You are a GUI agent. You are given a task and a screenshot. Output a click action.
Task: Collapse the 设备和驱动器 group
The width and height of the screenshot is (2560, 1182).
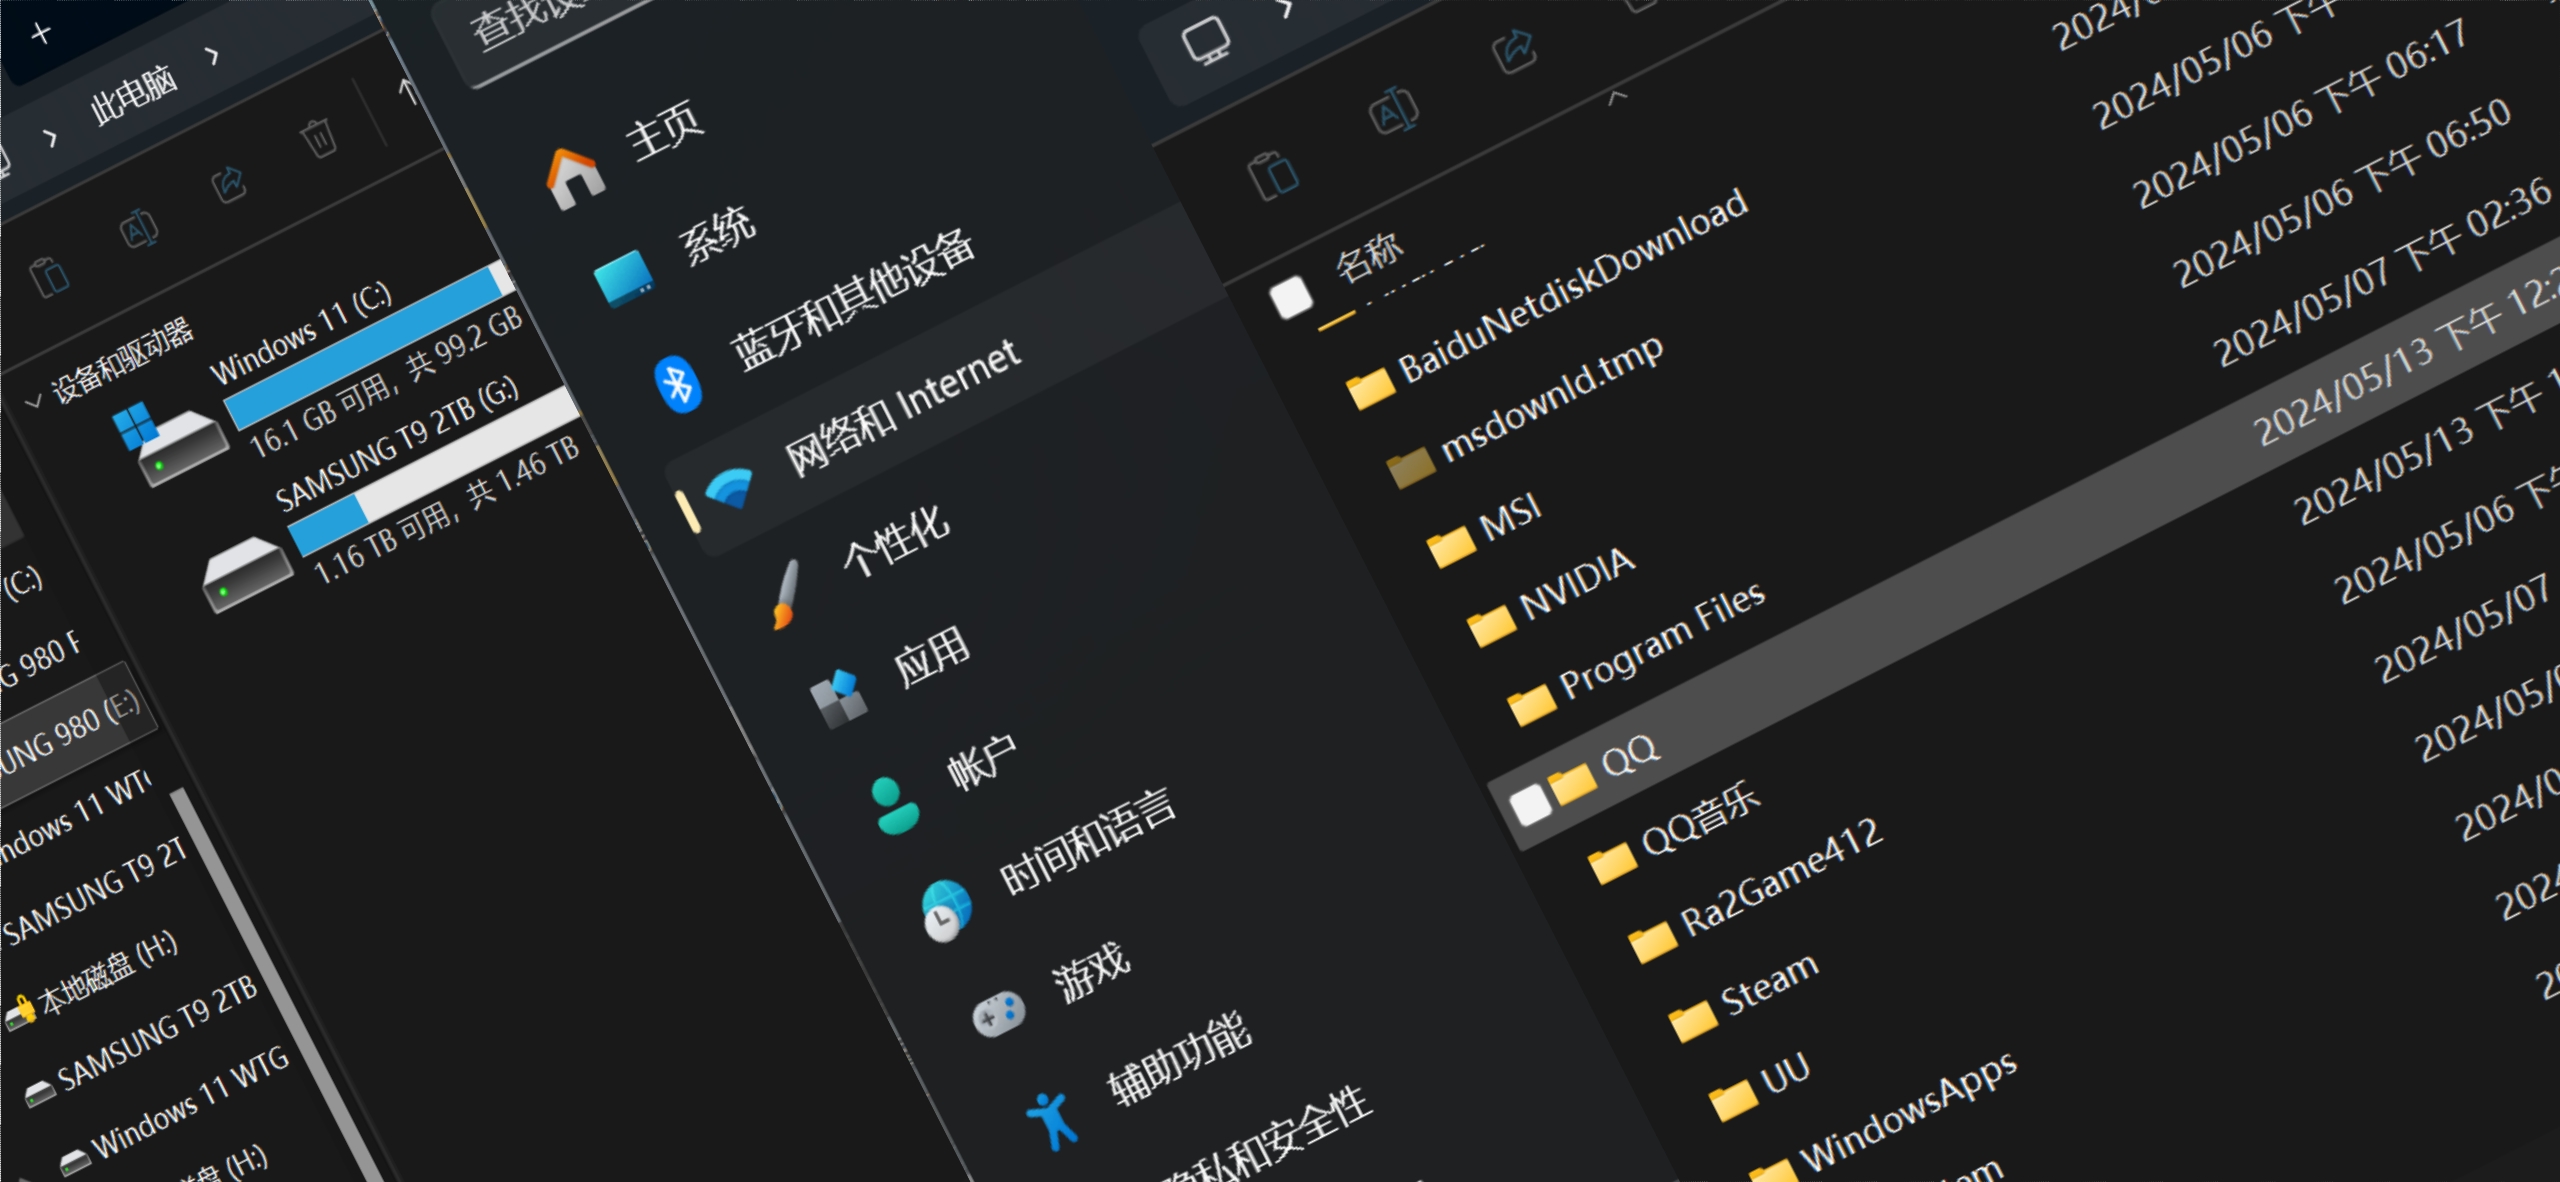[x=33, y=401]
